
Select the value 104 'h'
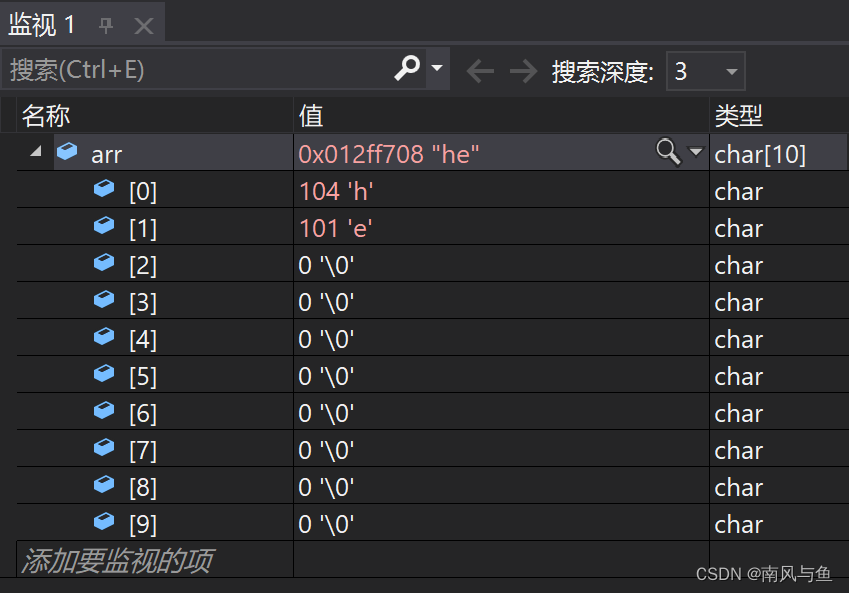coord(336,191)
